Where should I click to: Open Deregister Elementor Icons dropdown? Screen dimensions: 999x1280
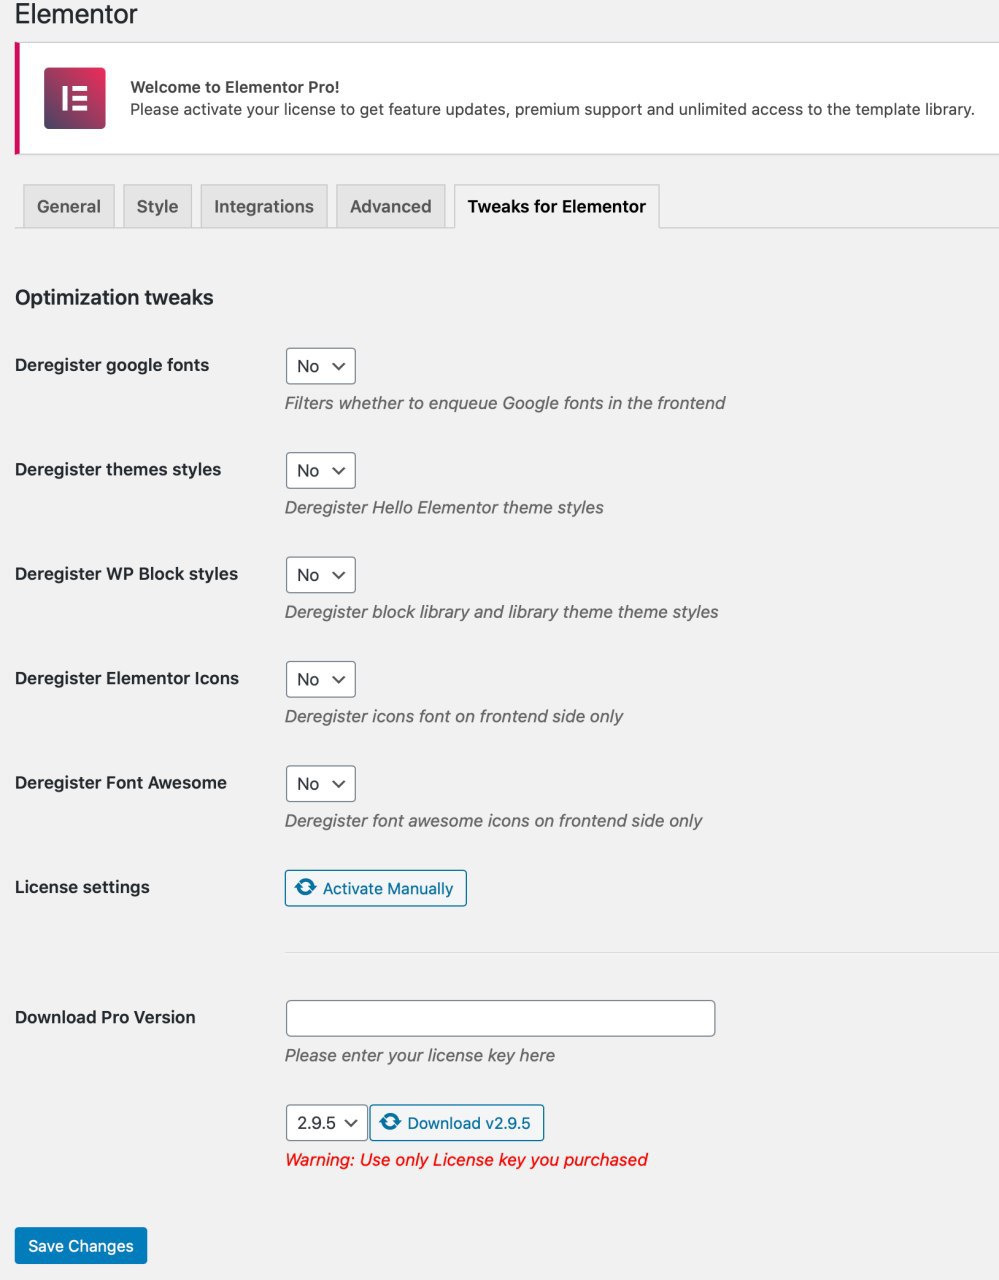[321, 679]
